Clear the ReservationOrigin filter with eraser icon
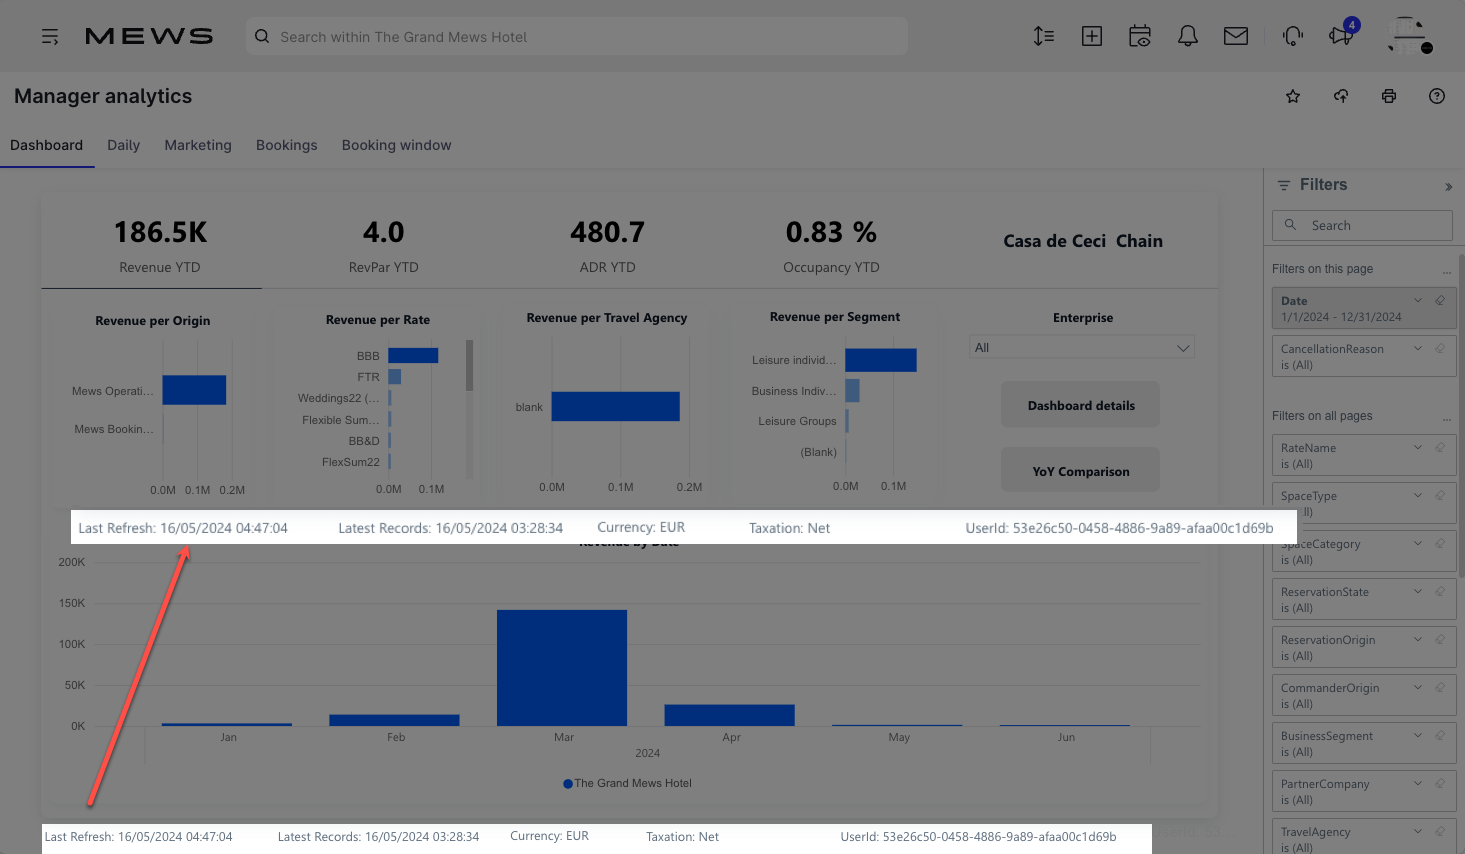Screen dimensions: 1465x854 pyautogui.click(x=1440, y=639)
